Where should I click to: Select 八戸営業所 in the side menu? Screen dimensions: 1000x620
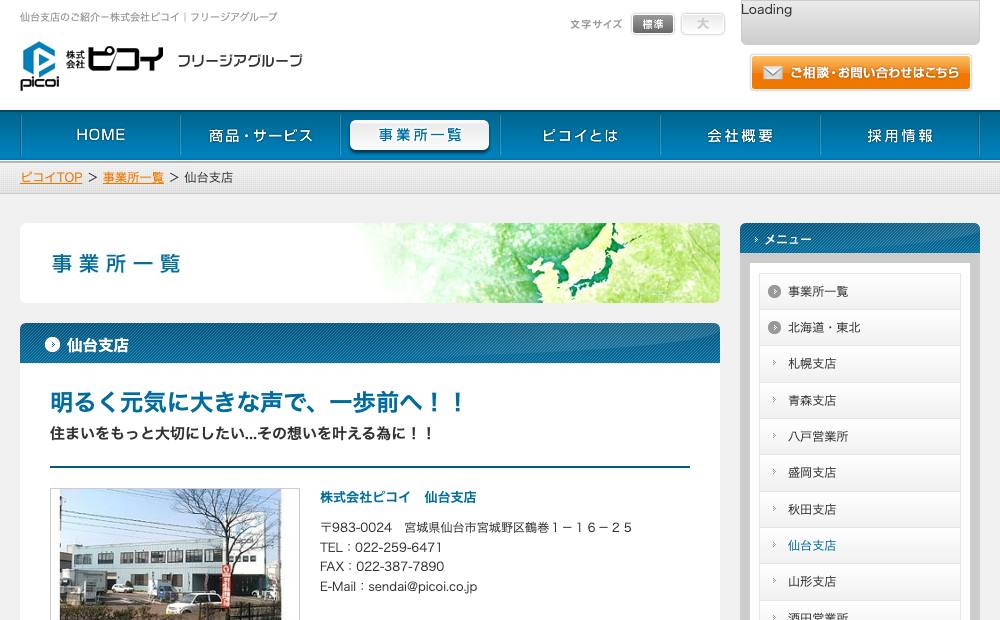[x=860, y=436]
